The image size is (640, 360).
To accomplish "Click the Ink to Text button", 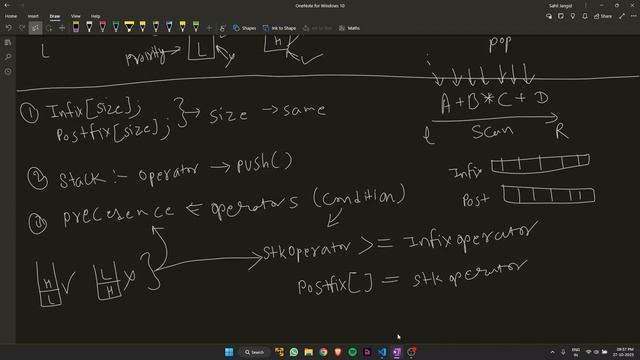I will click(317, 28).
